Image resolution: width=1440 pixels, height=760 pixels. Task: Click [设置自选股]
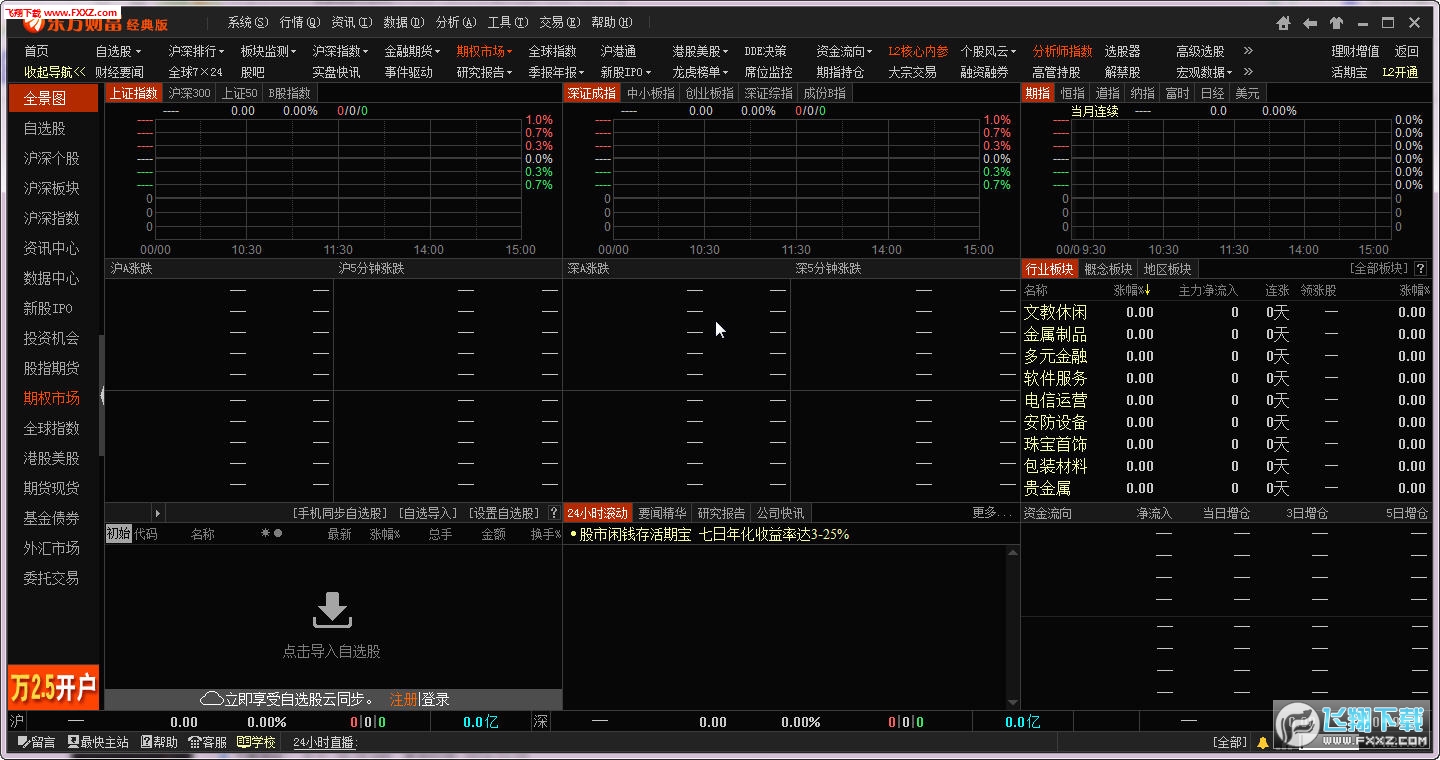tap(504, 513)
